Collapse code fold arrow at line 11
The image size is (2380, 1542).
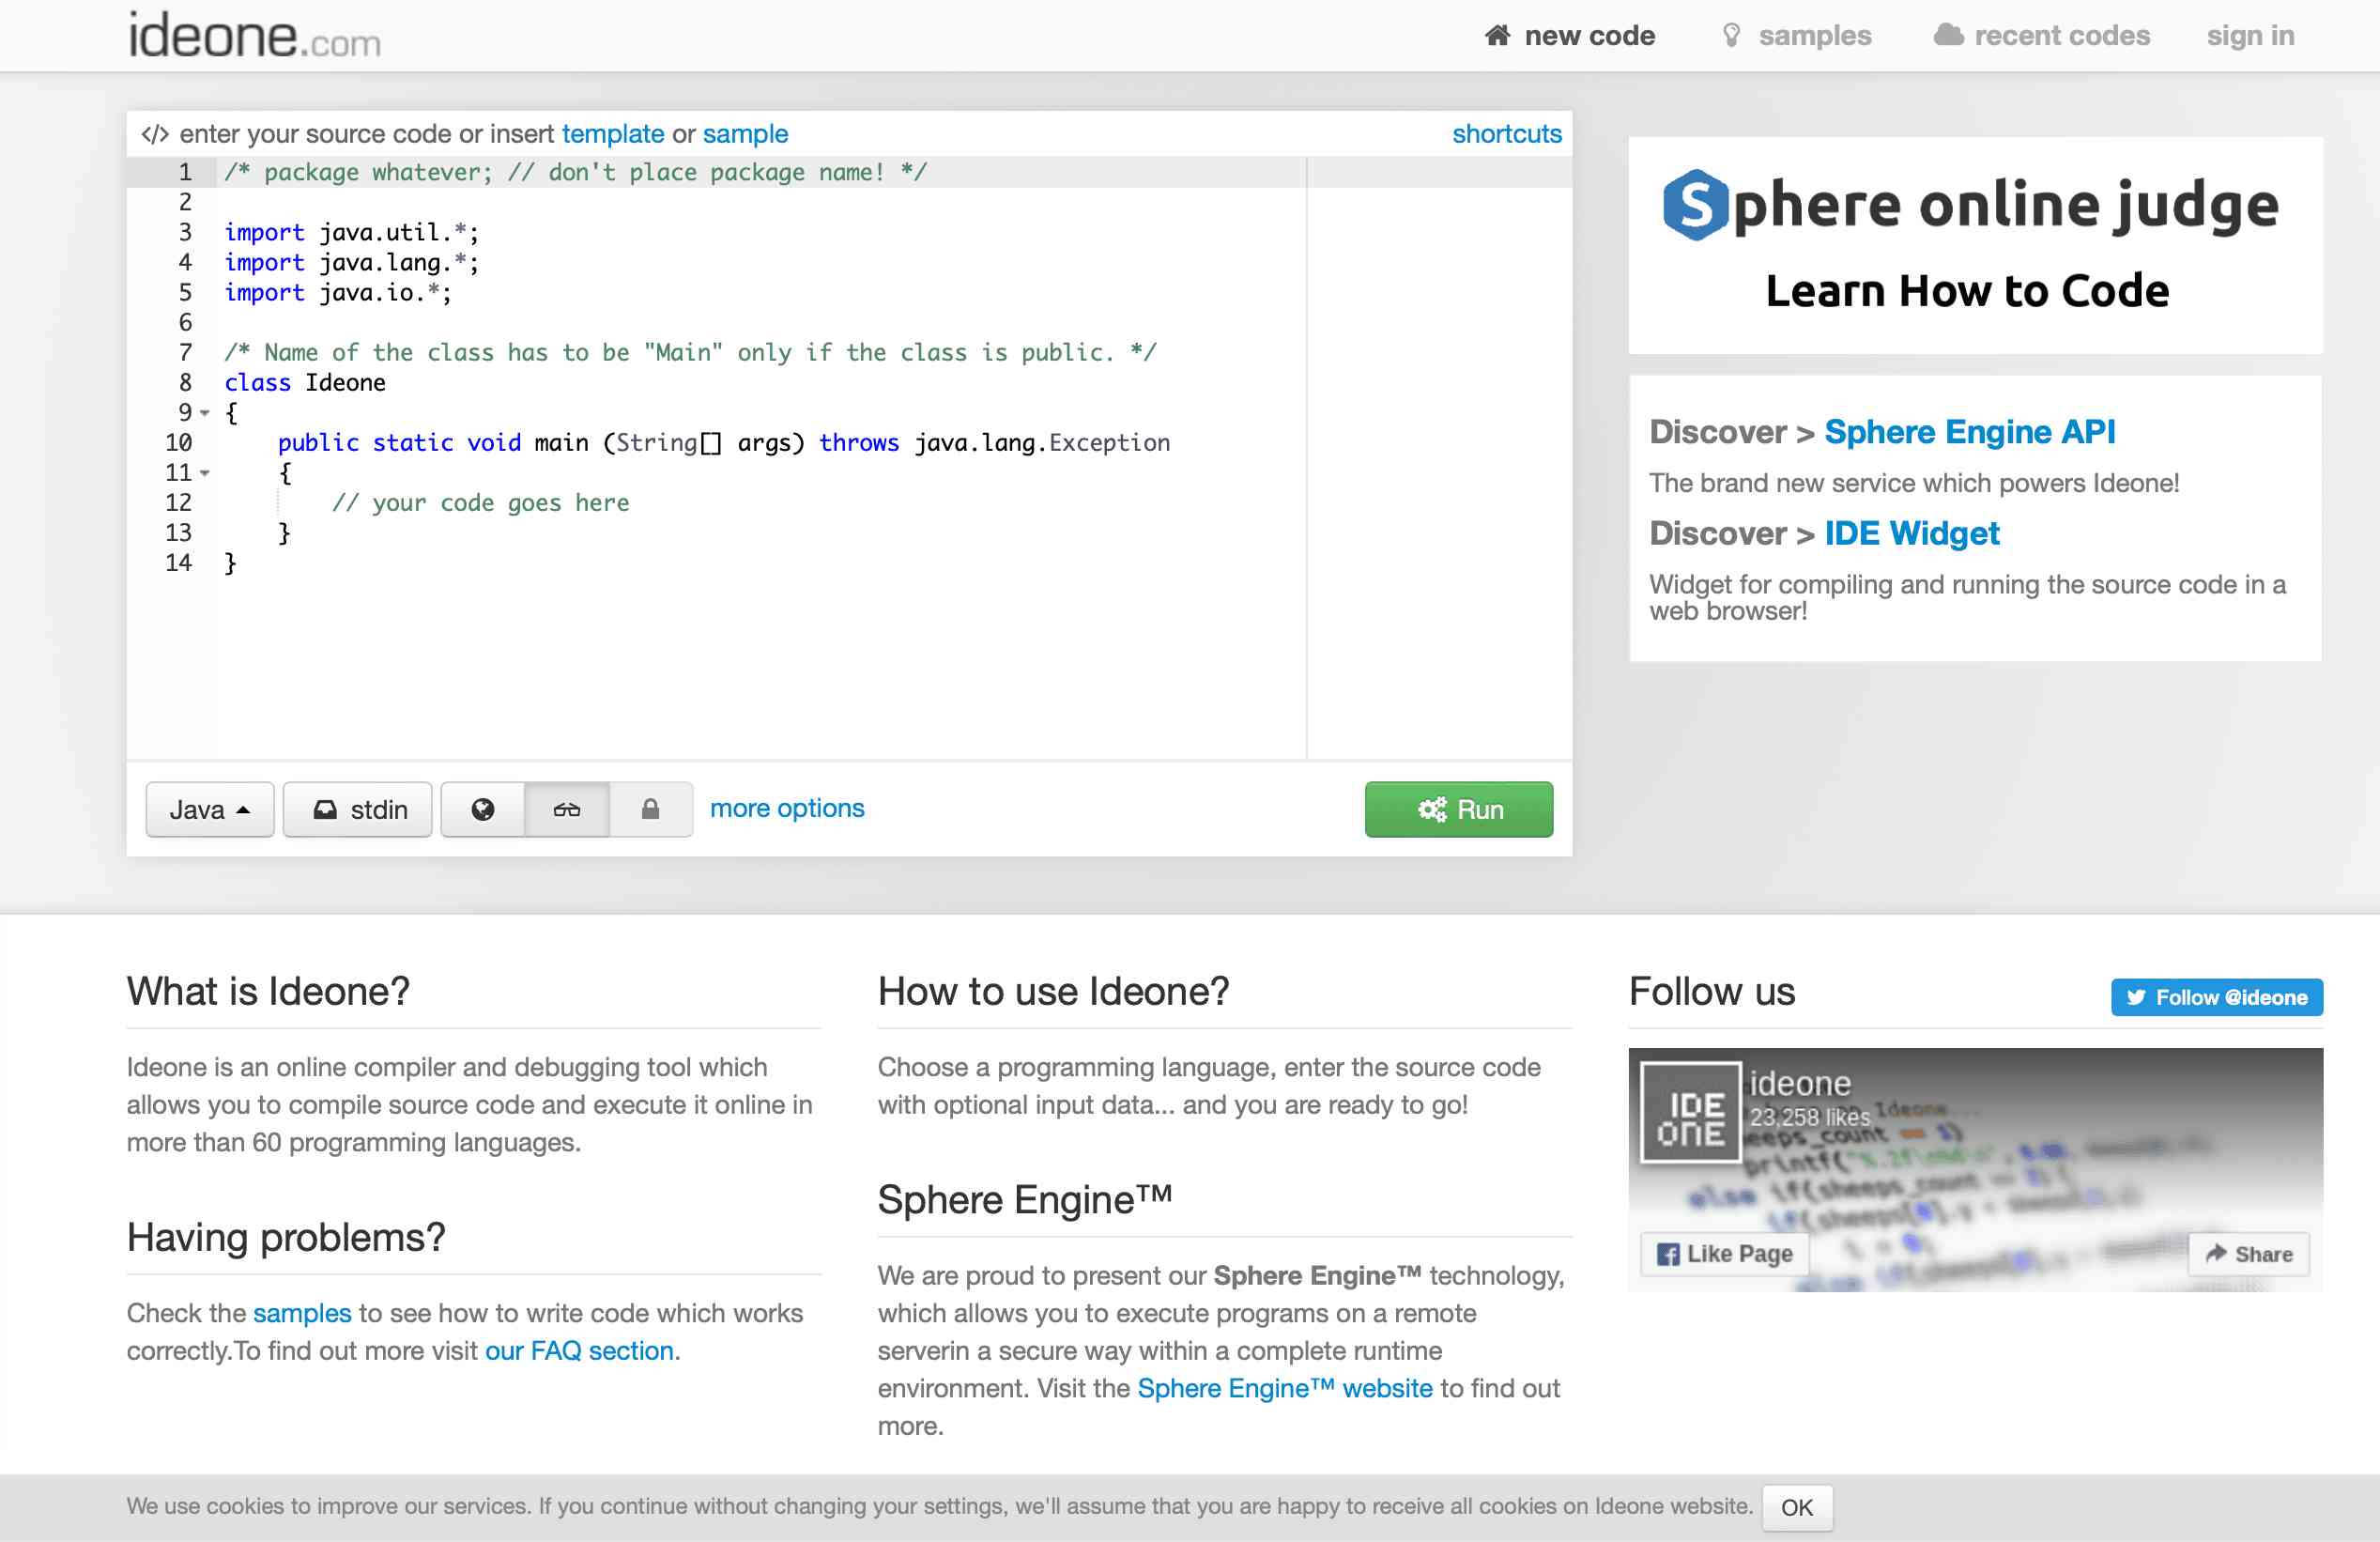coord(205,473)
